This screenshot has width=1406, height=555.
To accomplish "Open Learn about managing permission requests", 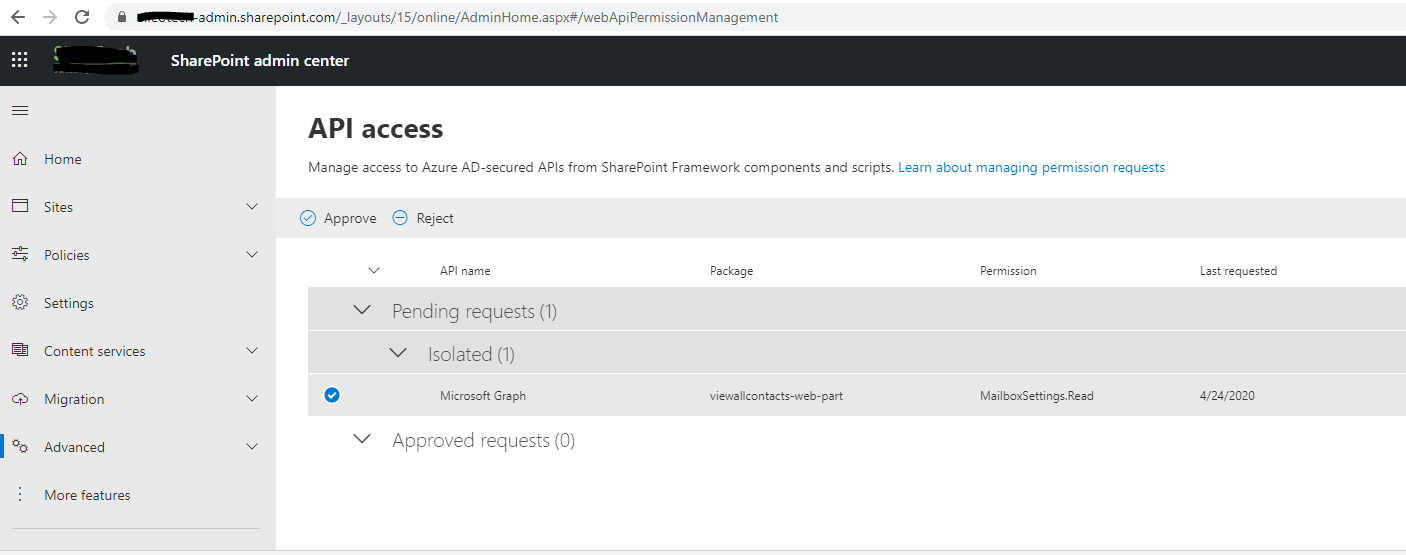I will (x=1031, y=167).
